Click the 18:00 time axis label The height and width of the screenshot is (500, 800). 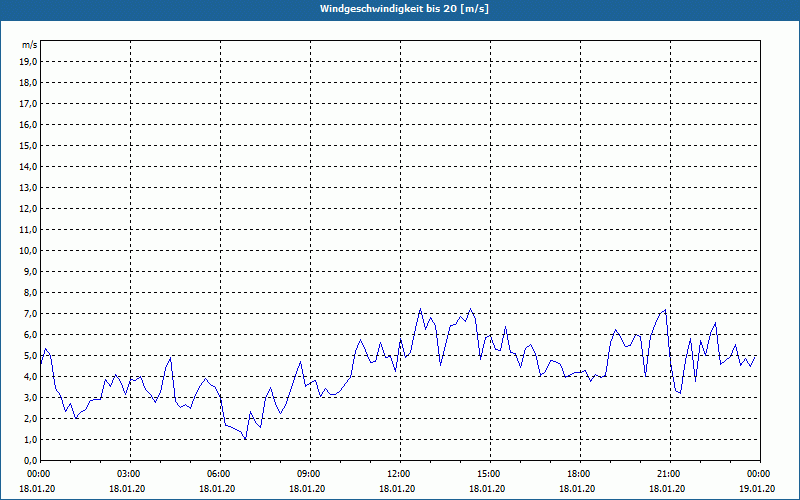[x=580, y=474]
